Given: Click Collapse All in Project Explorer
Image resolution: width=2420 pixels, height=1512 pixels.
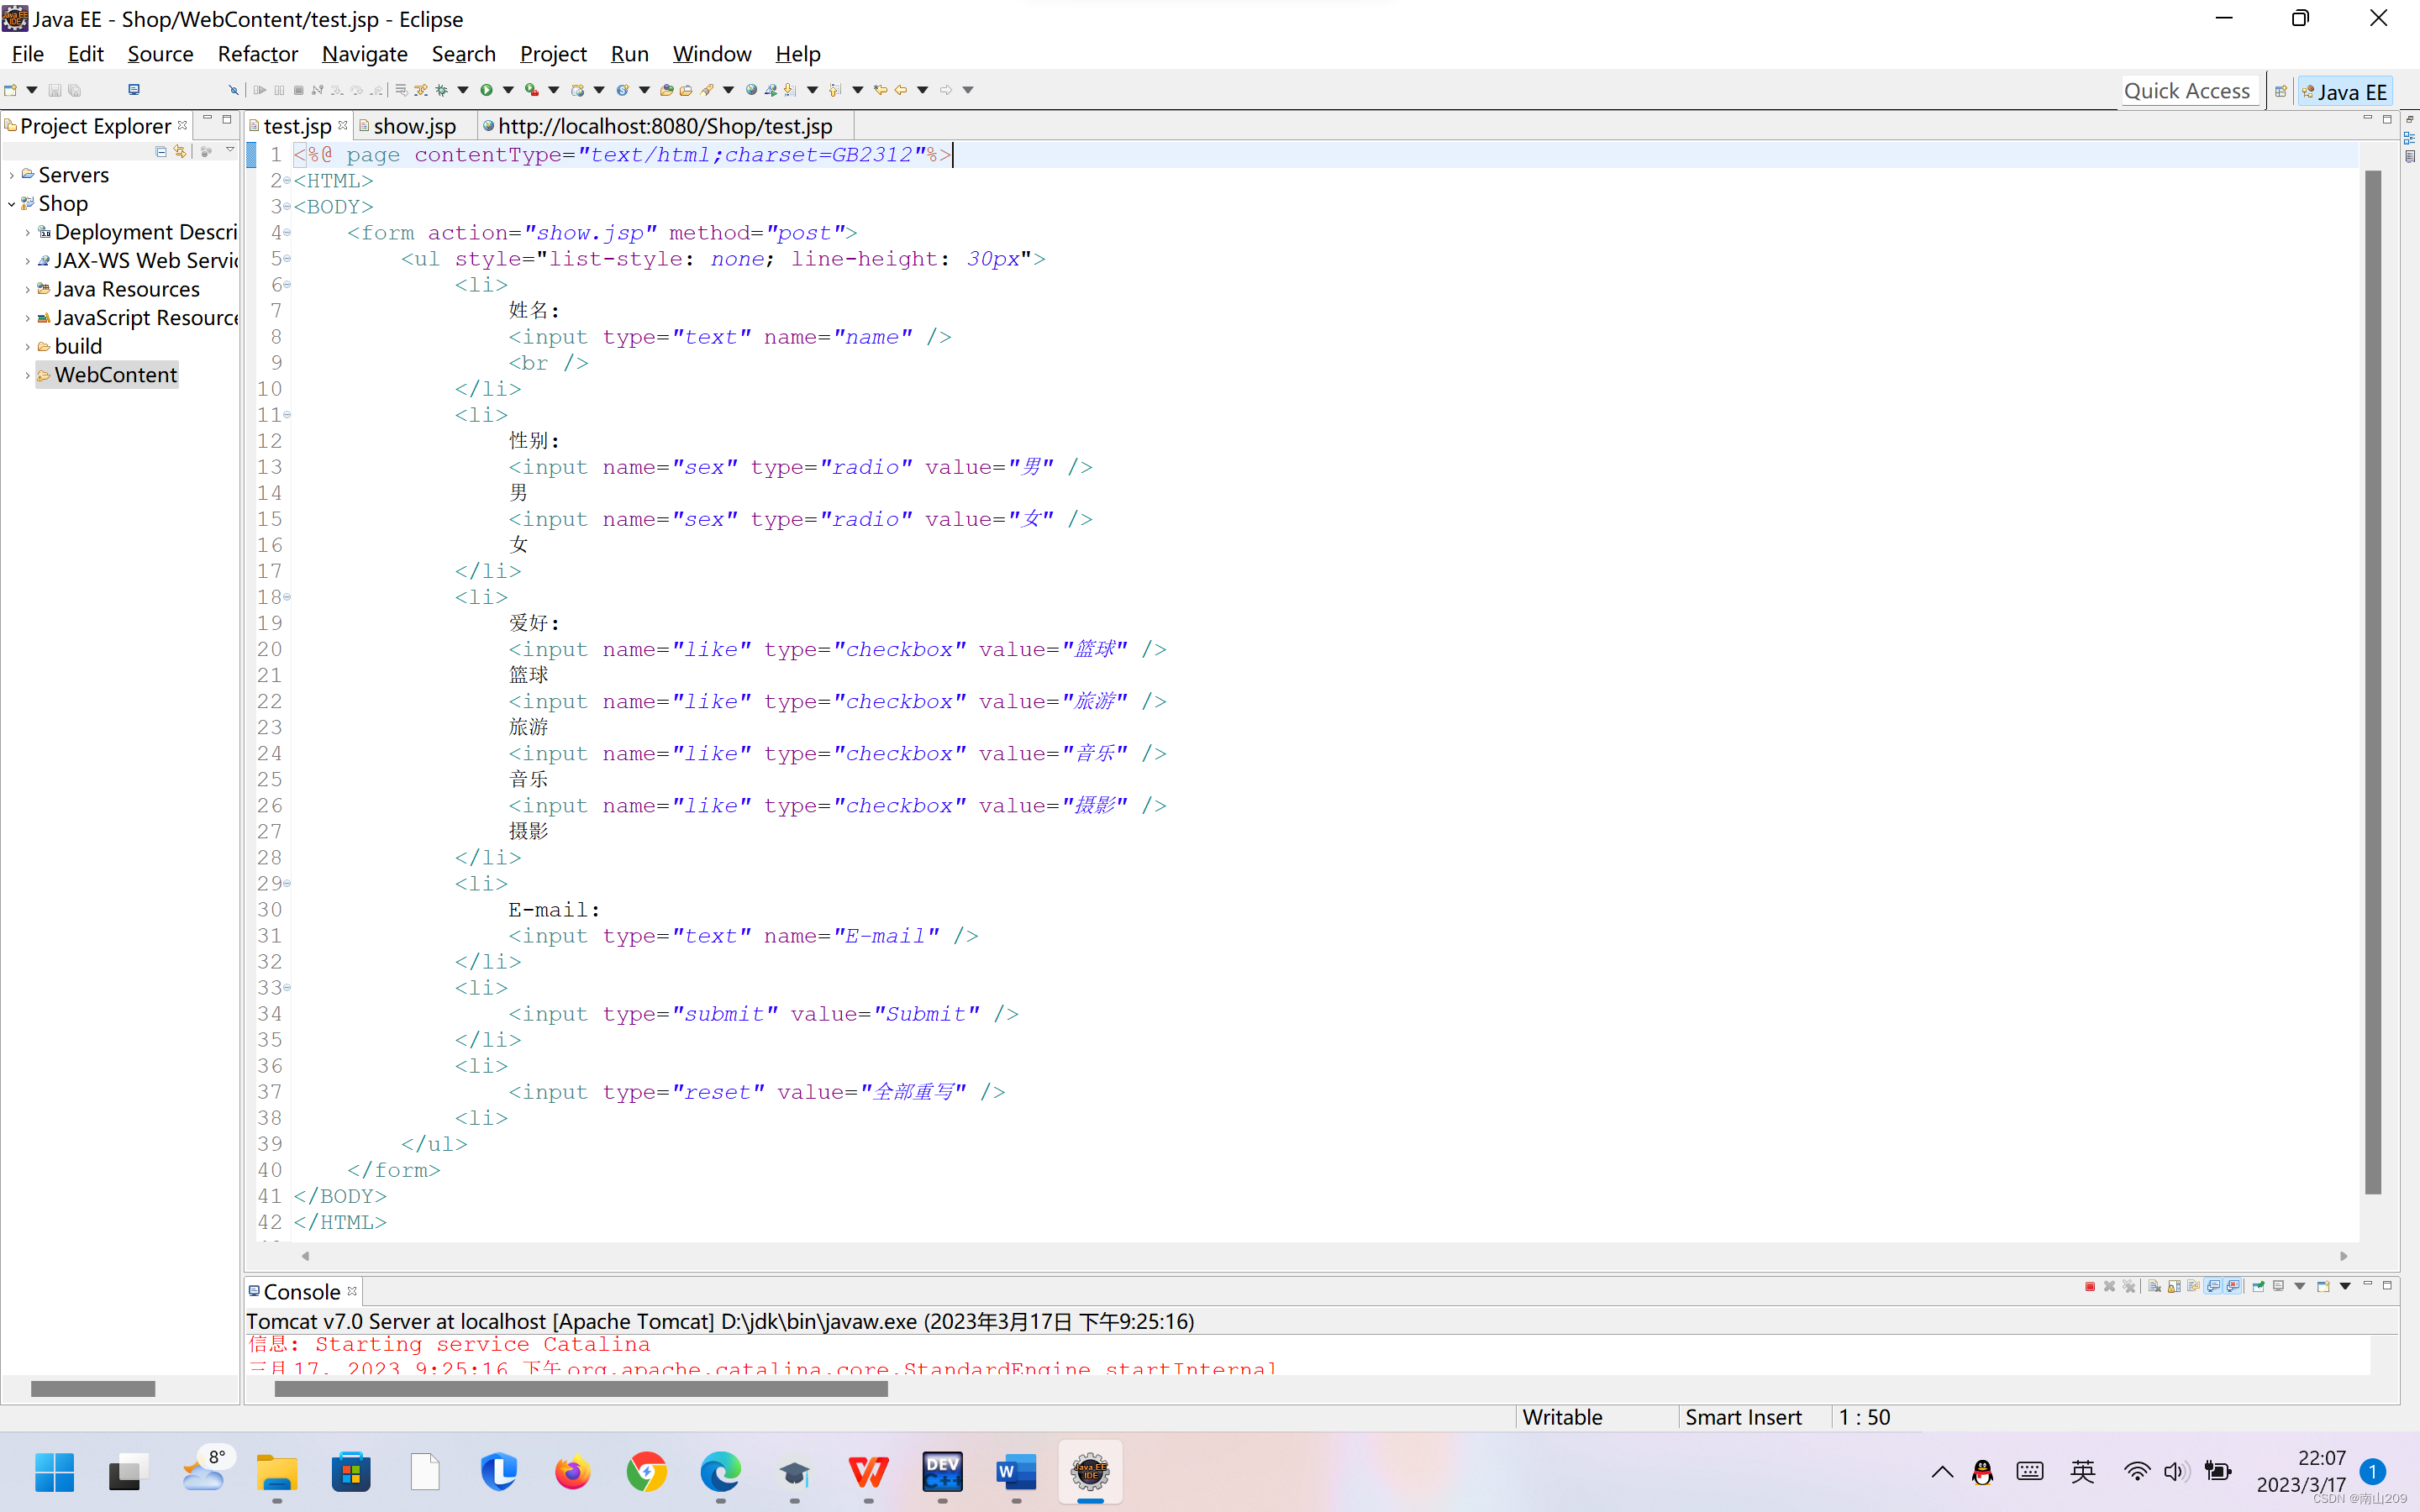Looking at the screenshot, I should [x=161, y=151].
